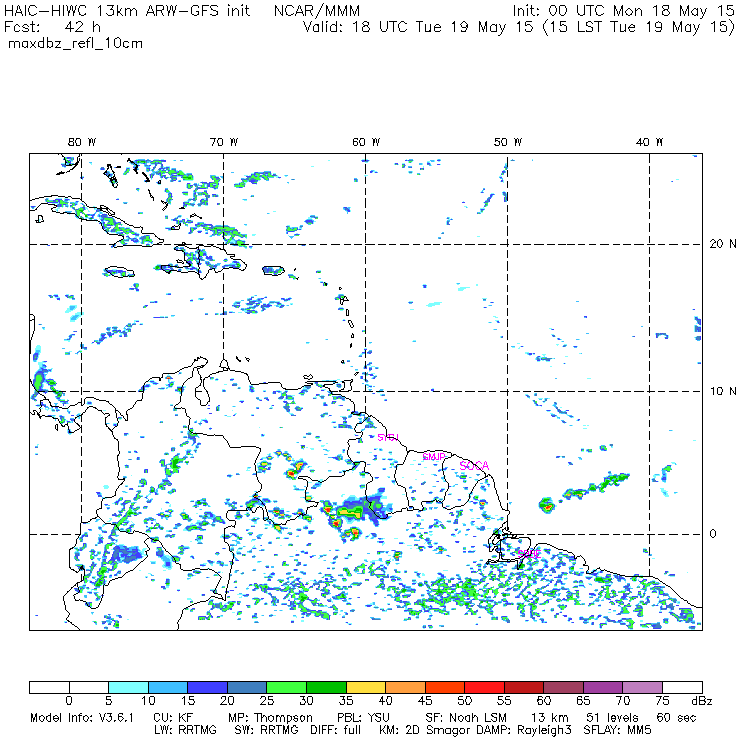This screenshot has width=740, height=740.
Task: Click the 'maxdbz_refl_10cm' field name
Action: pos(76,44)
